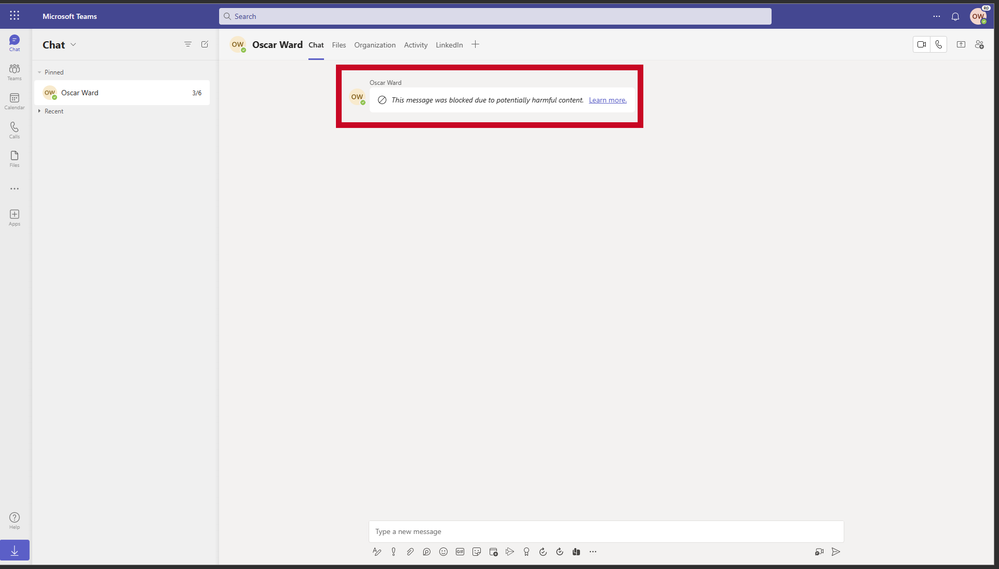The height and width of the screenshot is (569, 999).
Task: Open the Learn more link
Action: [608, 100]
